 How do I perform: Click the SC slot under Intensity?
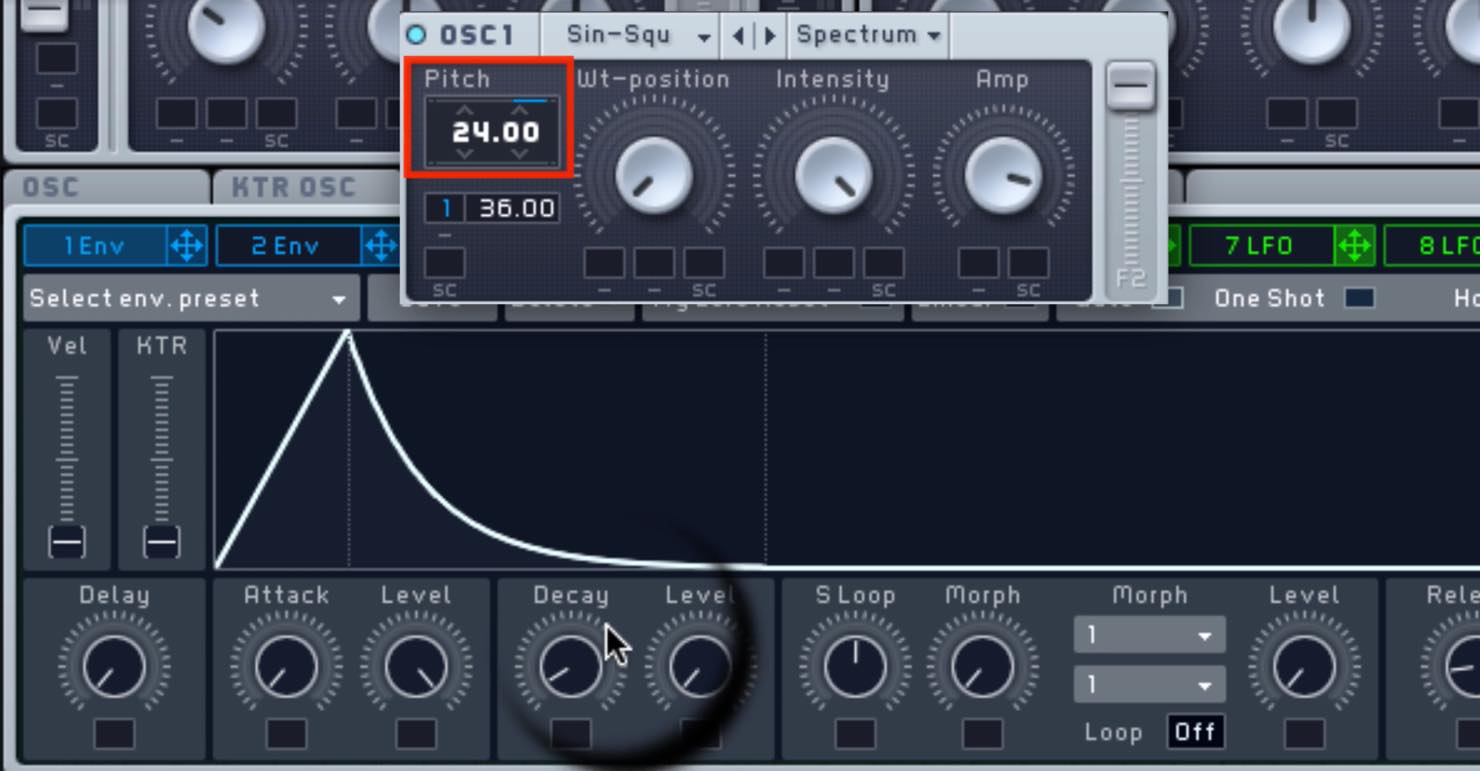(884, 263)
